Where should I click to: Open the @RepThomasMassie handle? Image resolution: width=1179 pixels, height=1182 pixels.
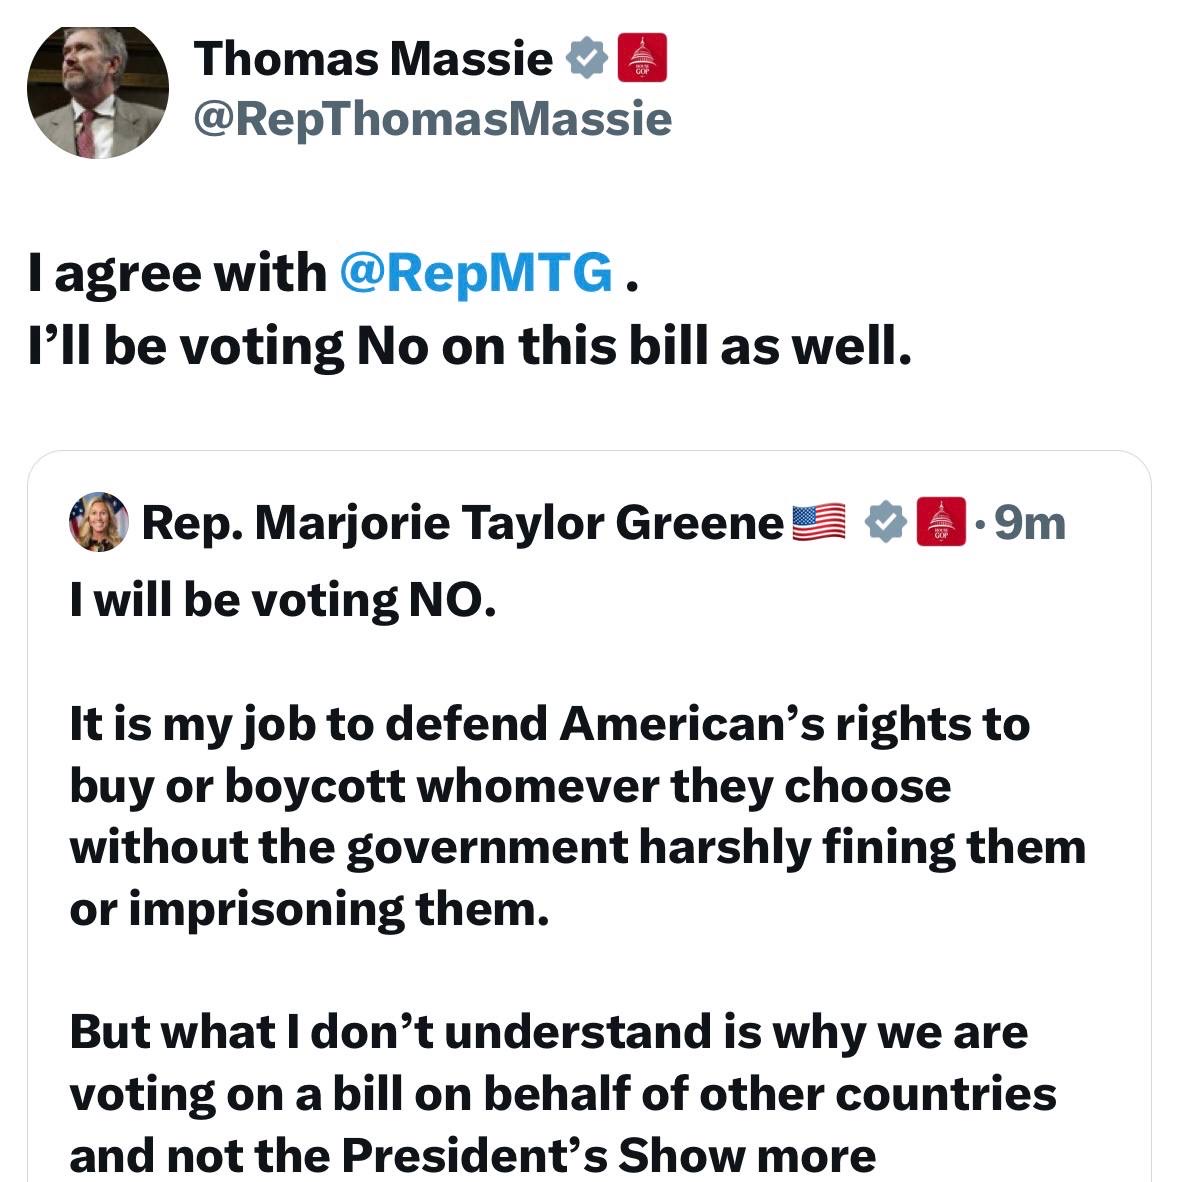click(433, 119)
